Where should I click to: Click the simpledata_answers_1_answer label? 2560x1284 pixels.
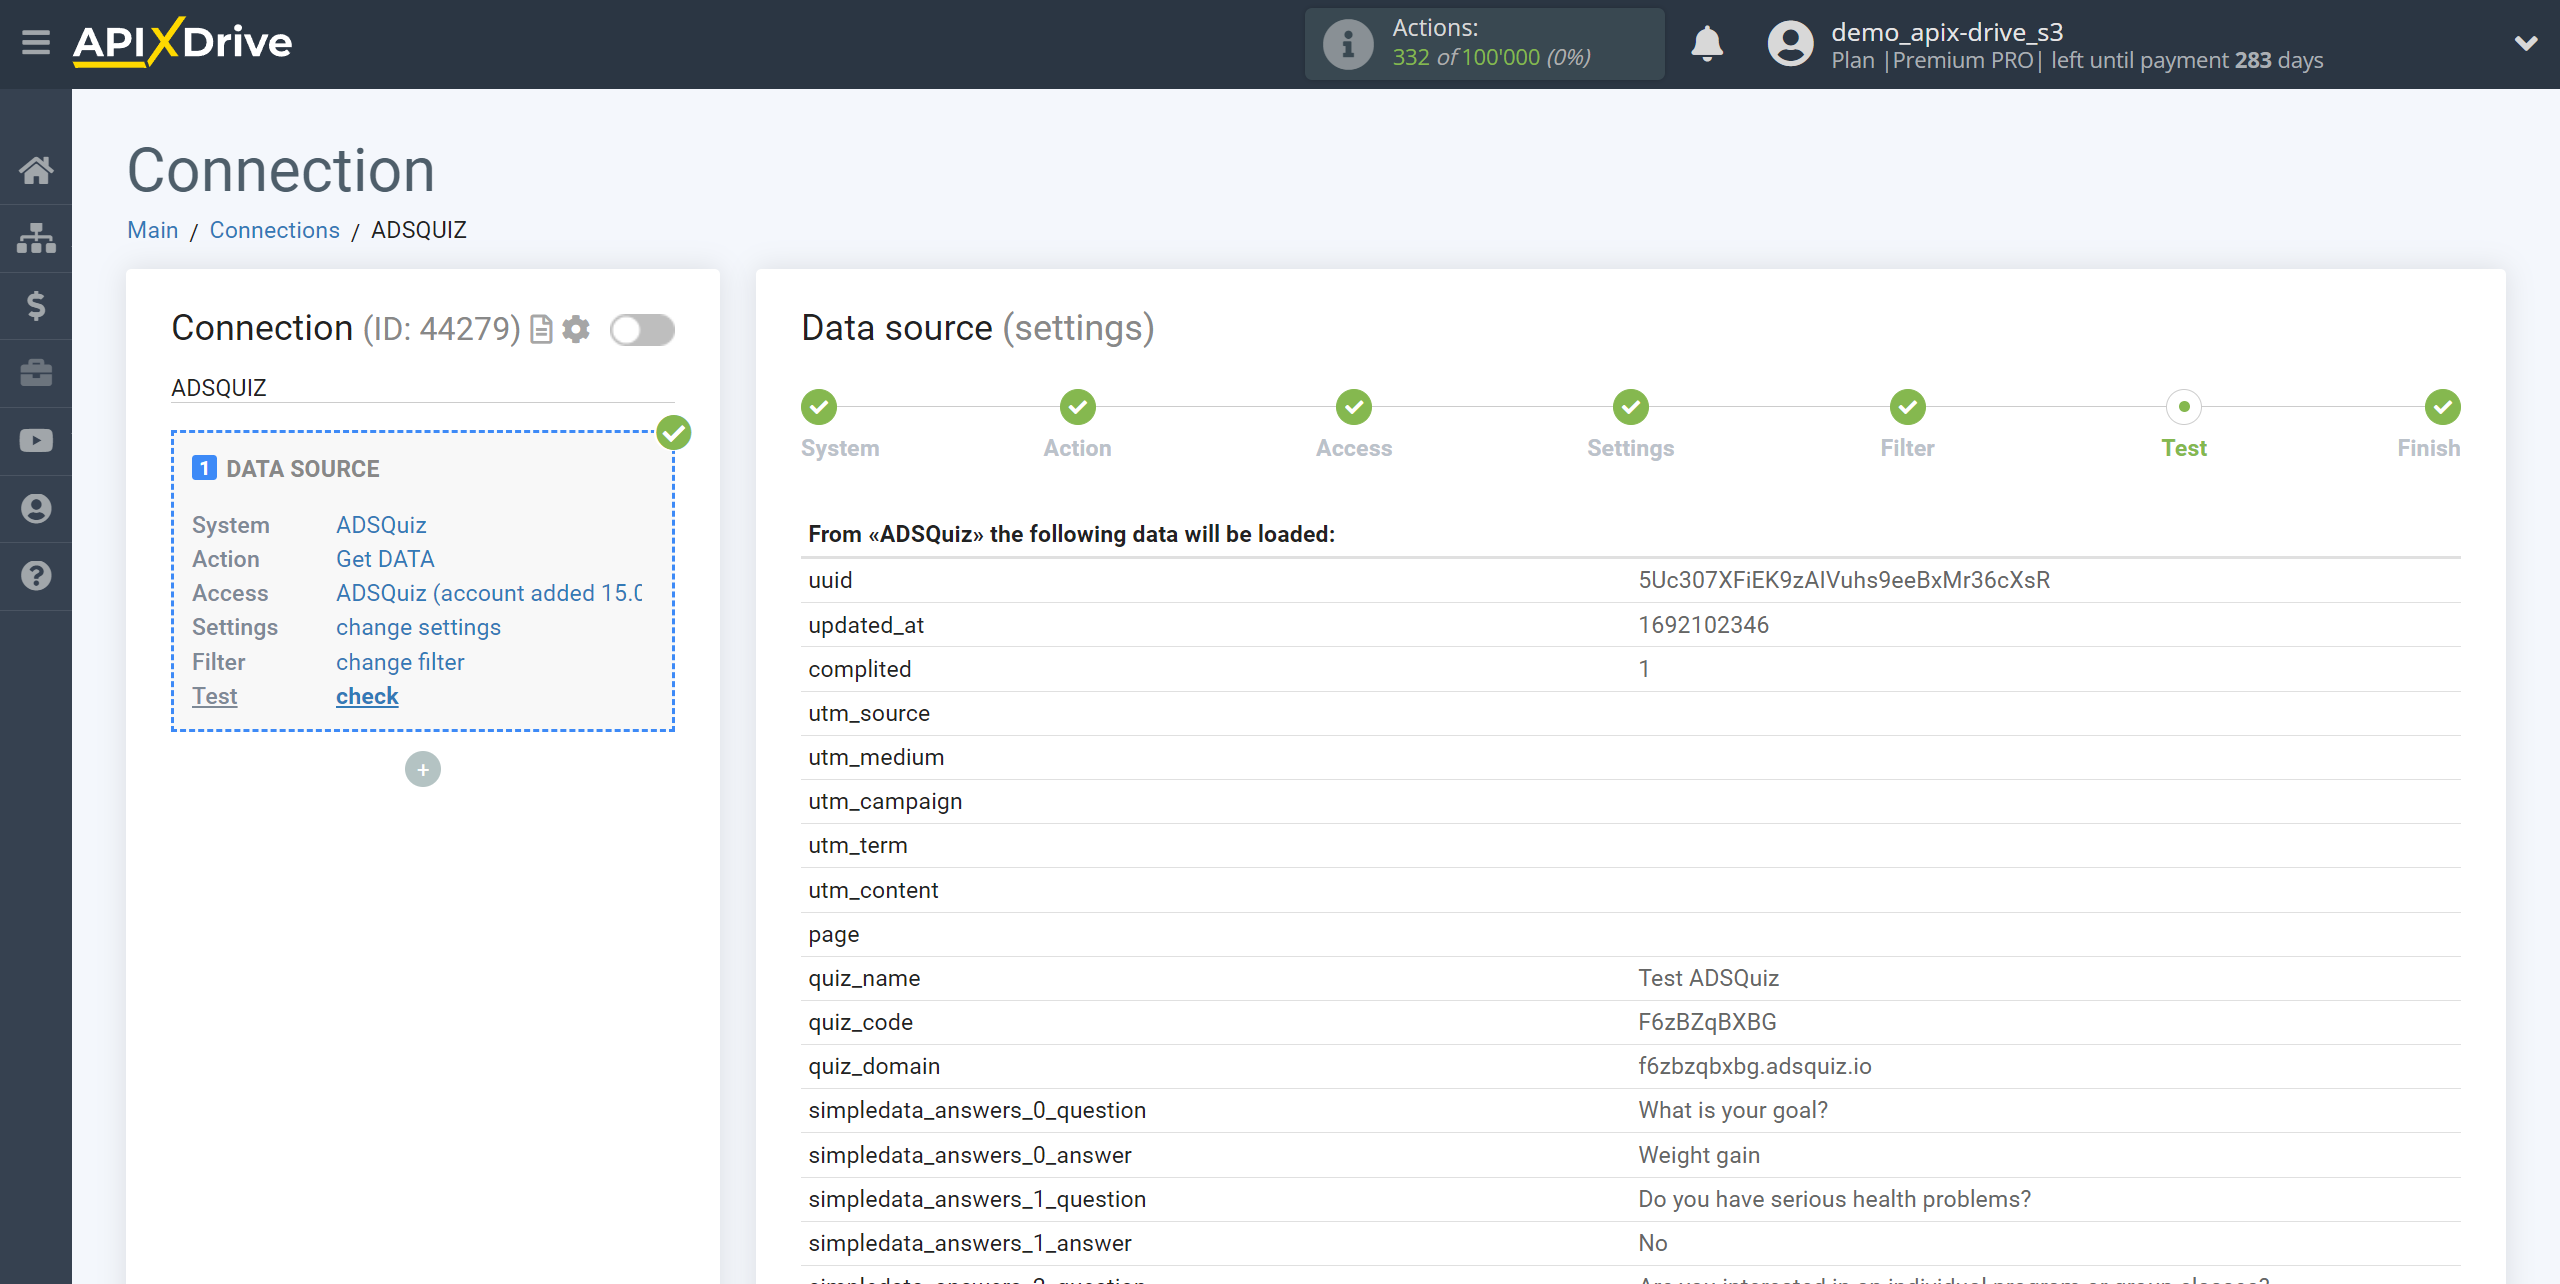coord(970,1243)
